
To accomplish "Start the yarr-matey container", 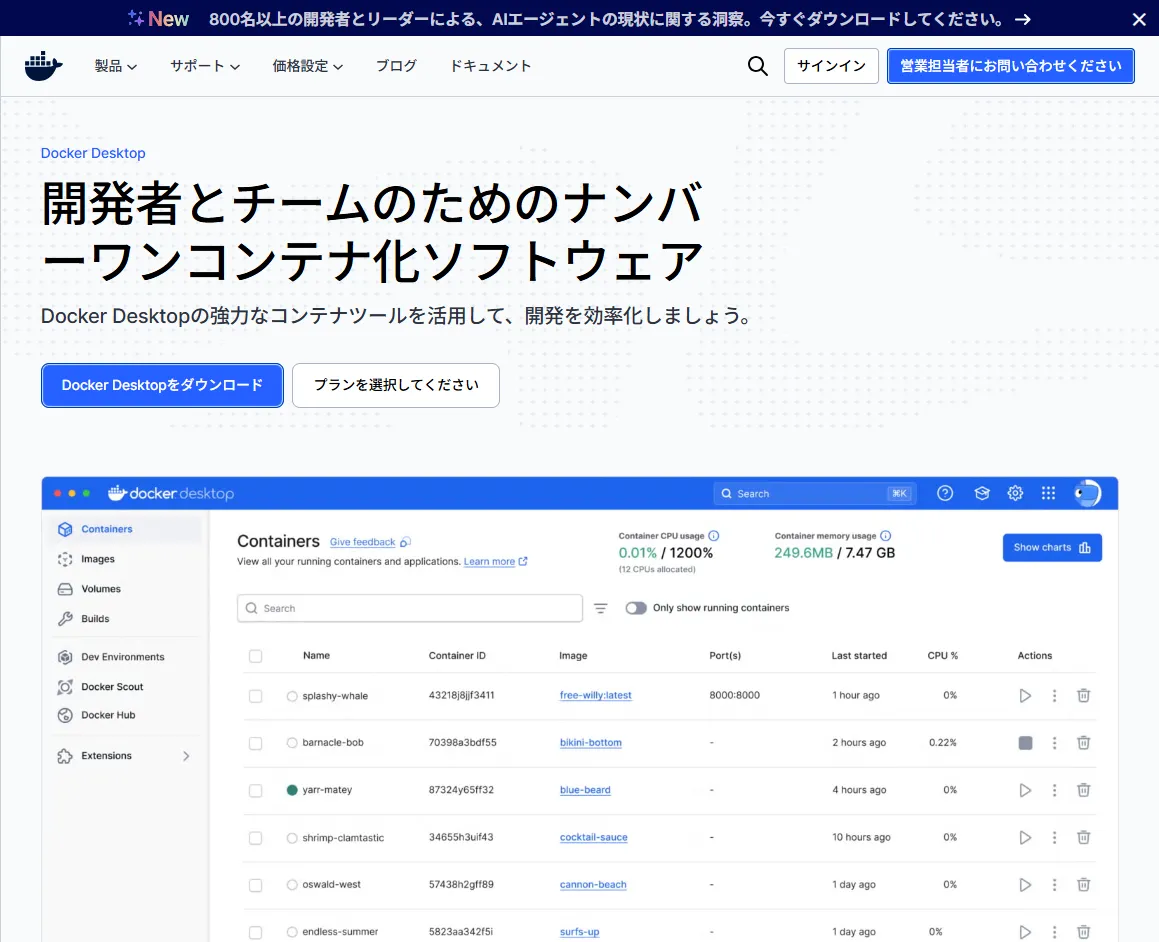I will (1025, 790).
